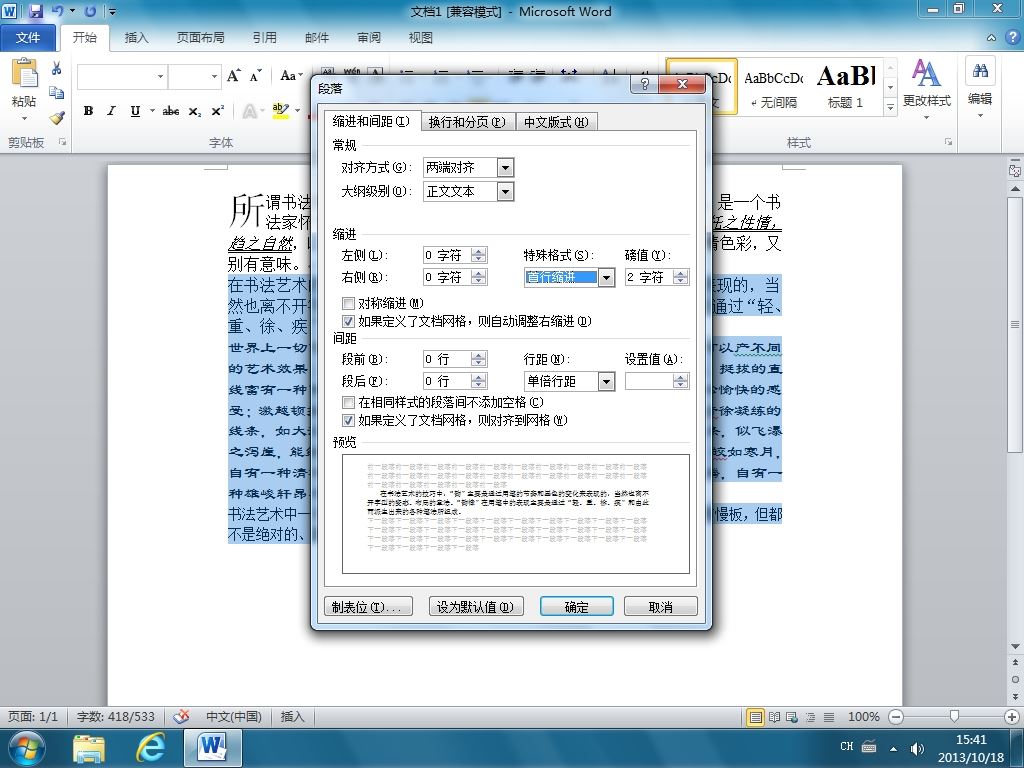Image resolution: width=1024 pixels, height=768 pixels.
Task: Select the Format Painter brush icon
Action: click(57, 118)
